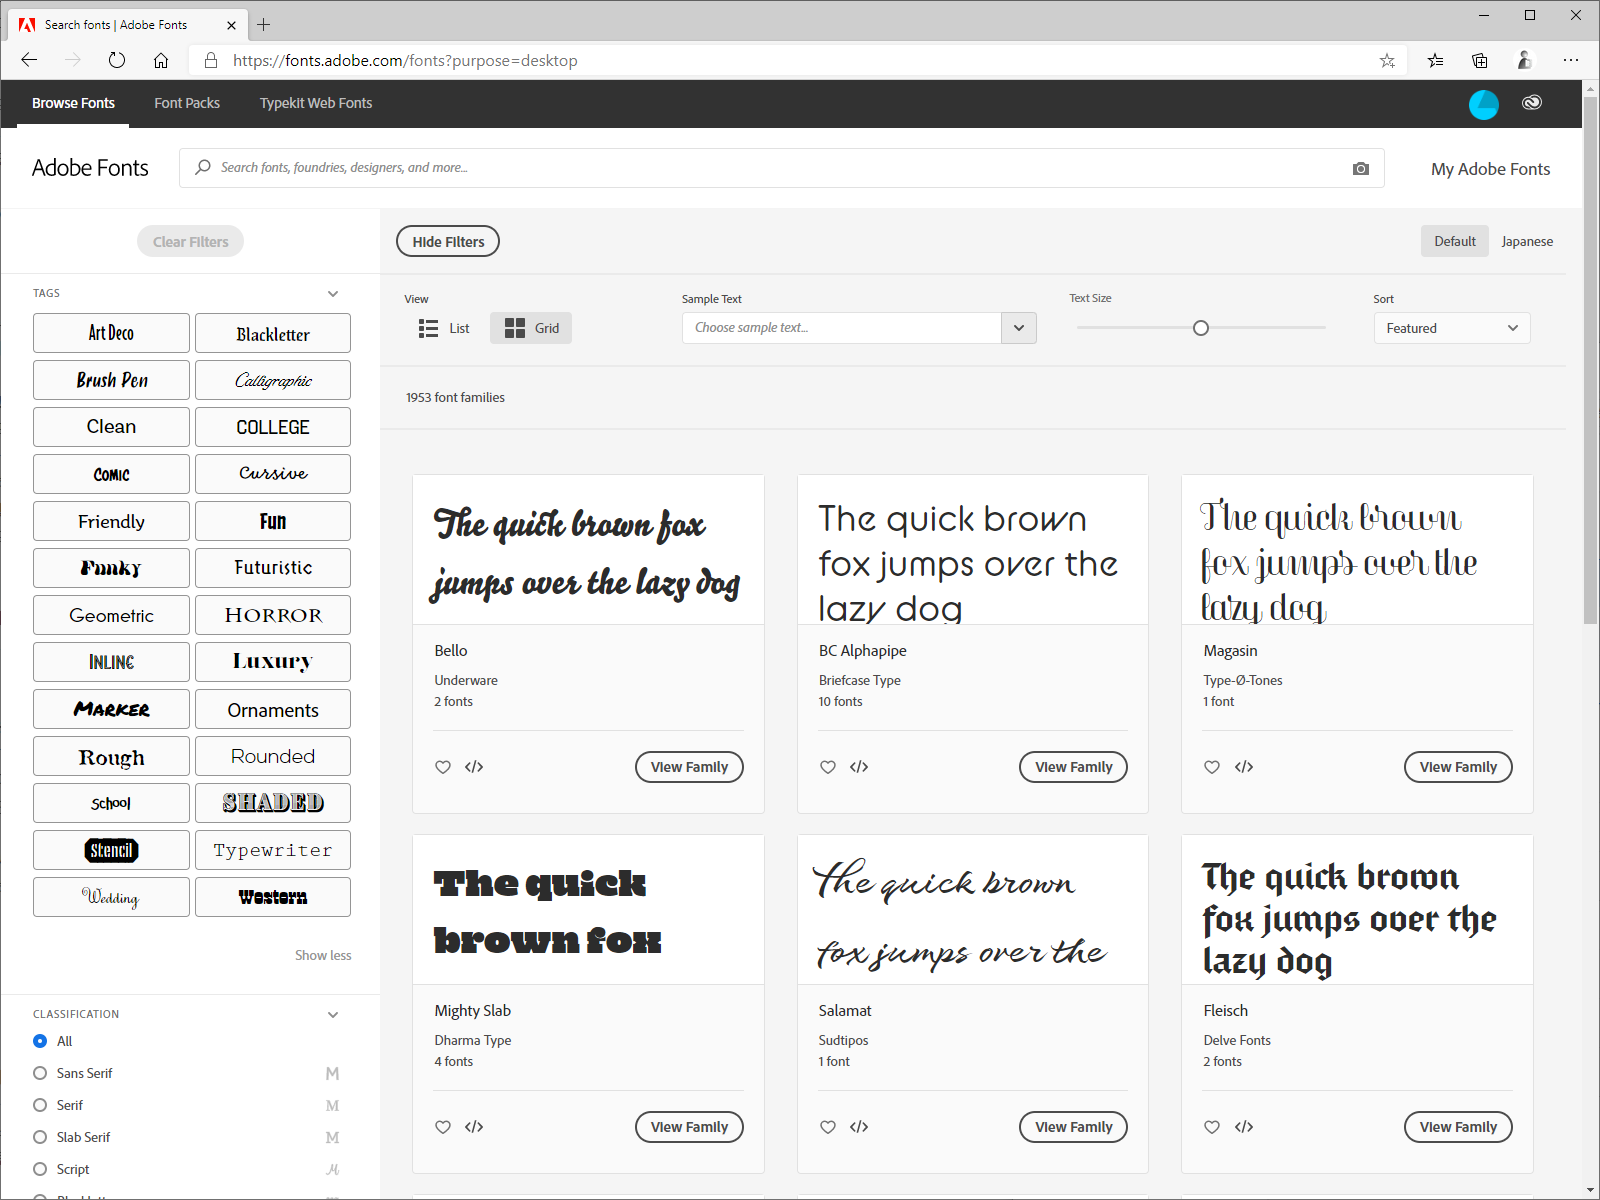Open web embed code for Mighty Slab
This screenshot has height=1200, width=1600.
(474, 1127)
